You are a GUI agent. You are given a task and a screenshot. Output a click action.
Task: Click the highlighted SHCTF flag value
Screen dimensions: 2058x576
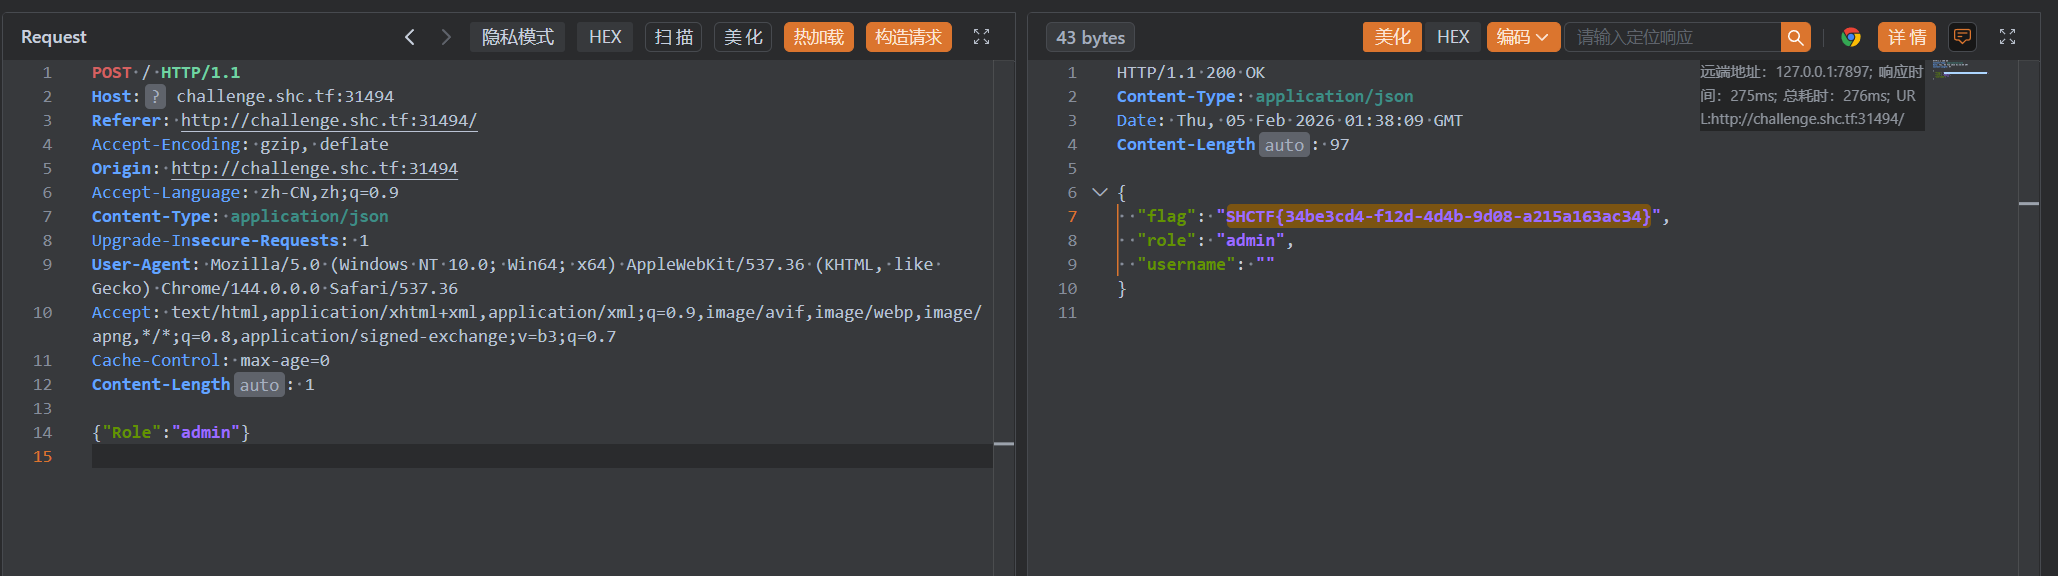pos(1439,216)
